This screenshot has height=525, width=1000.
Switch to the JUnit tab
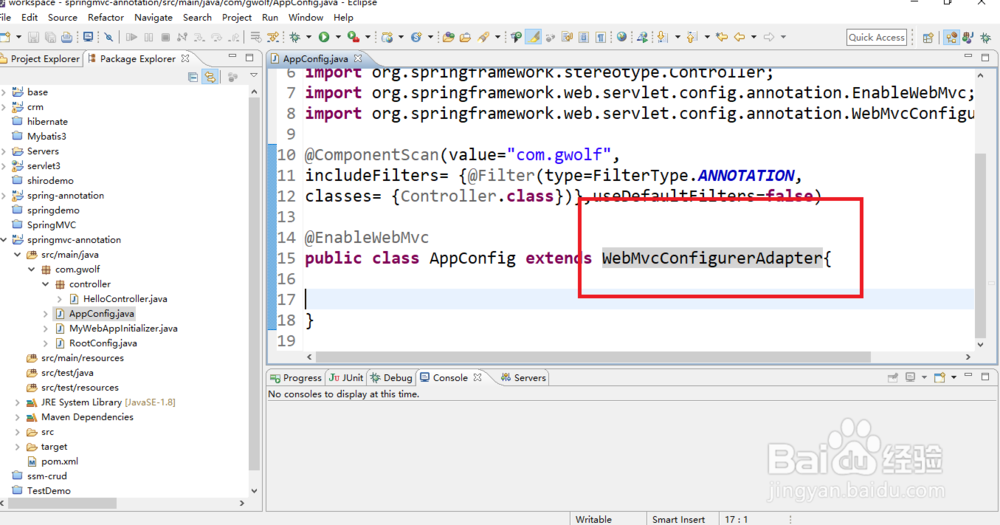click(346, 378)
